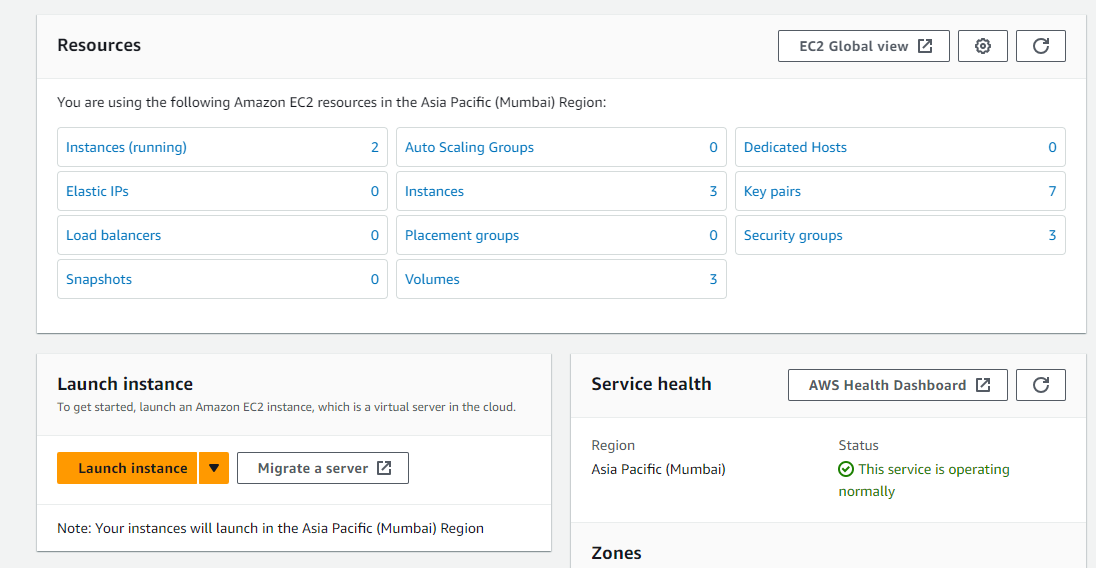Refresh the Service health panel

tap(1040, 385)
